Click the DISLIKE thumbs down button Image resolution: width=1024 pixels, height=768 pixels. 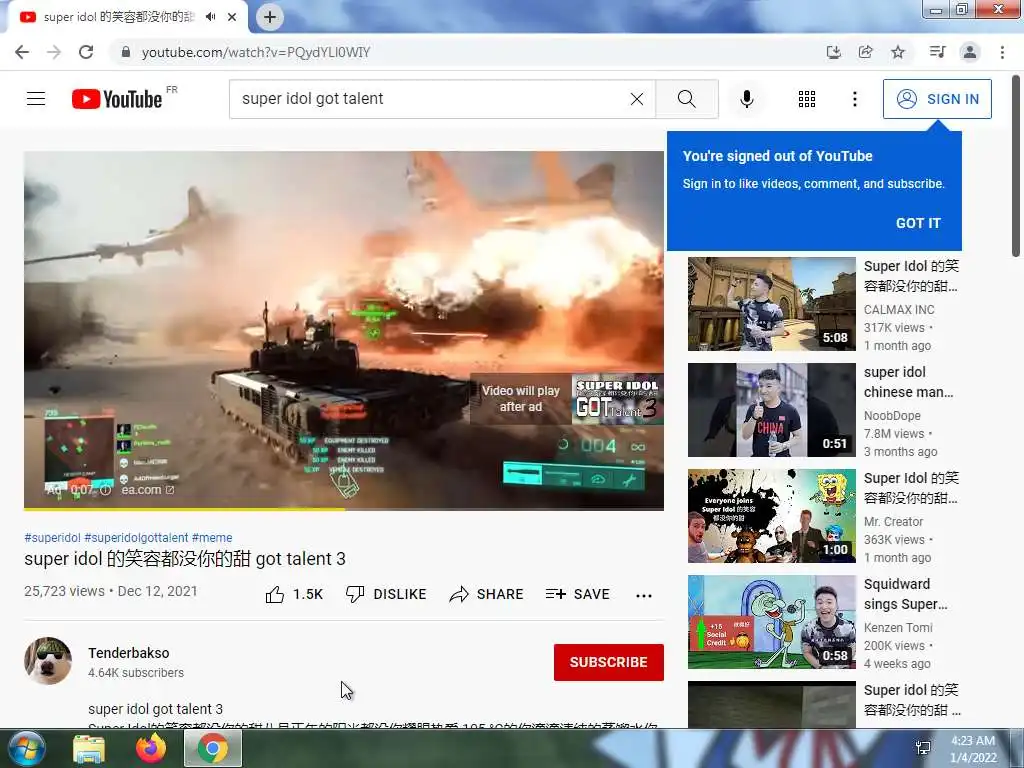click(385, 594)
